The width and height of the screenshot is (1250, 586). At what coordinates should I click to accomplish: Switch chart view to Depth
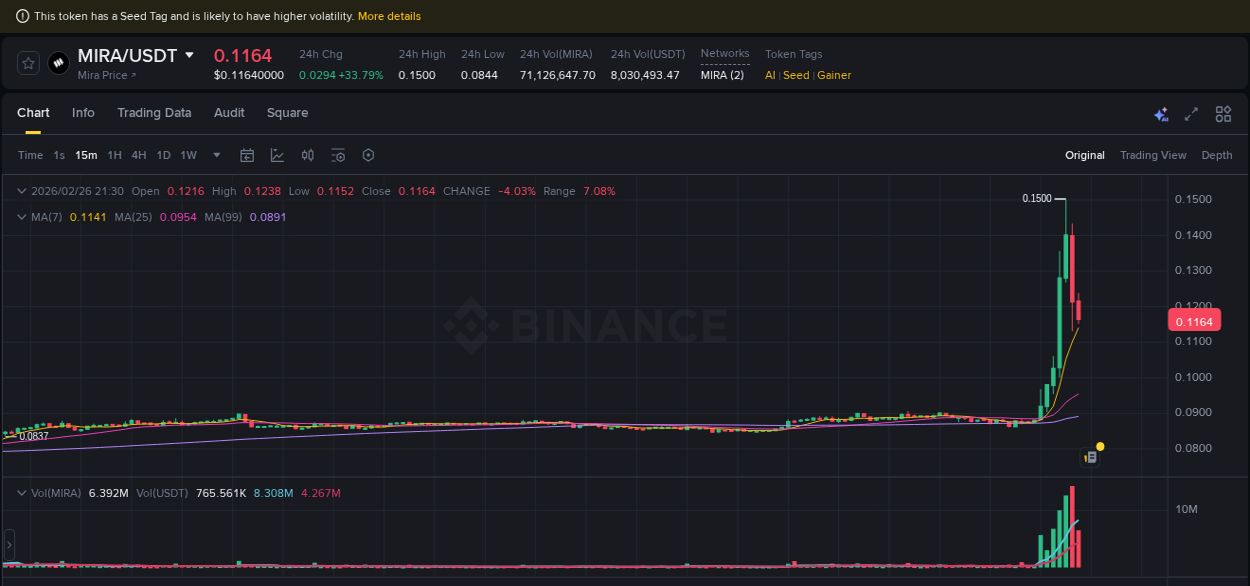coord(1217,155)
